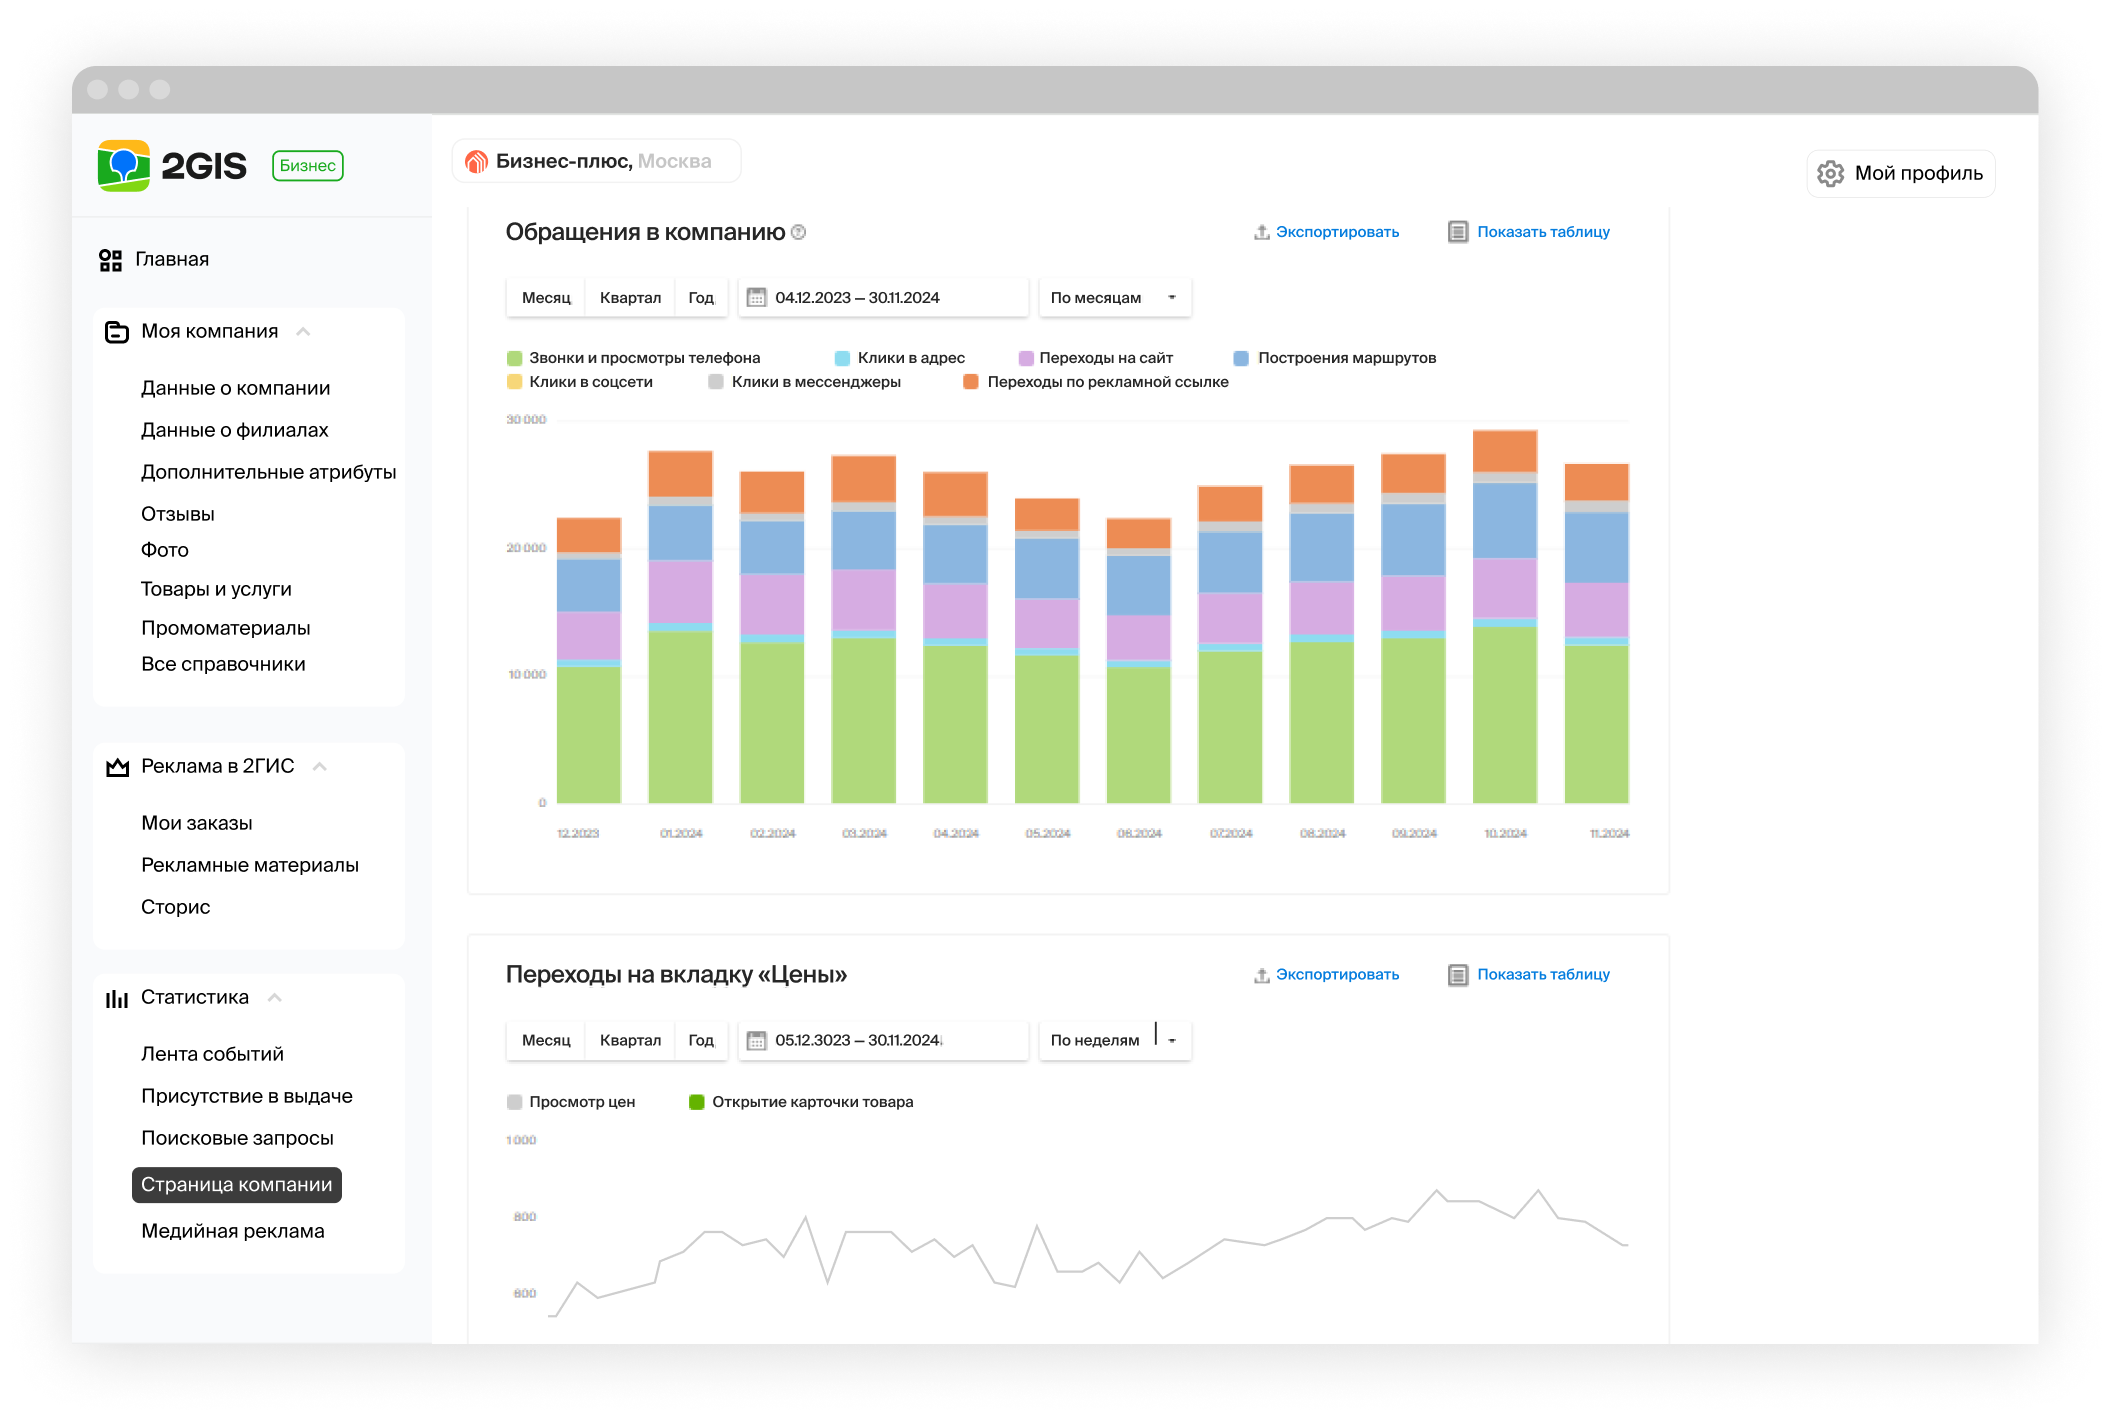Open Лента событий menu item
The width and height of the screenshot is (2111, 1422).
coord(213,1055)
